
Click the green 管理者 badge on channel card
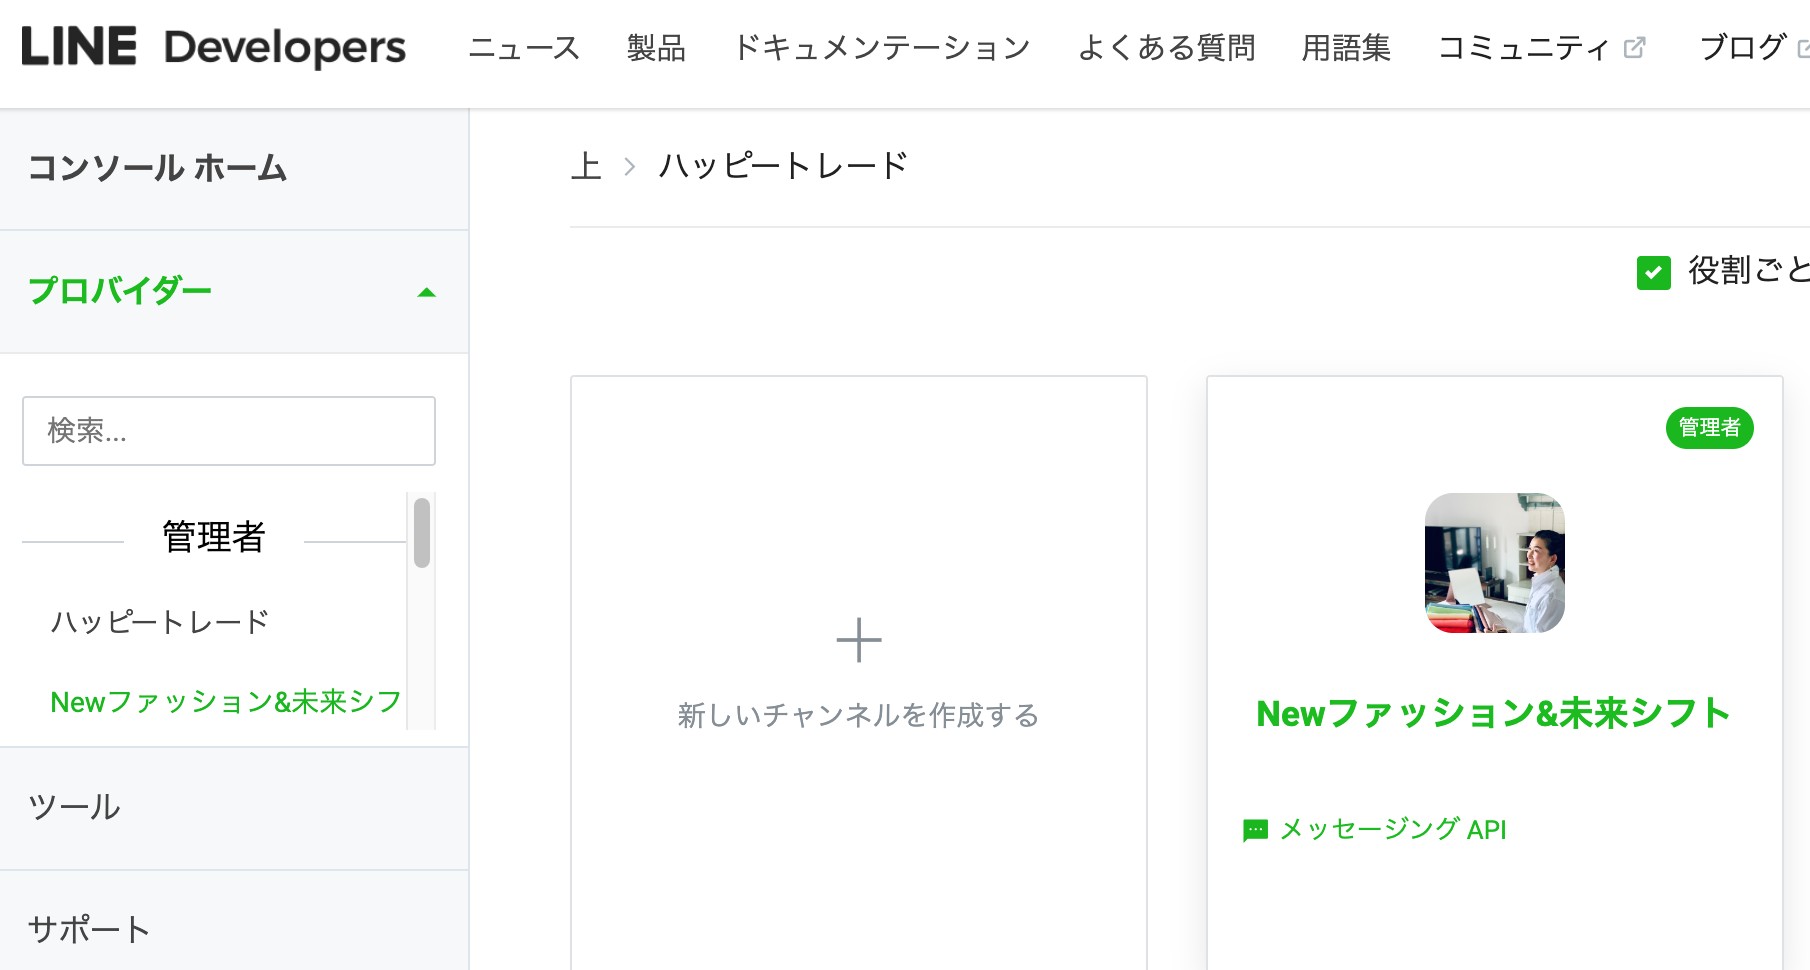pyautogui.click(x=1709, y=428)
